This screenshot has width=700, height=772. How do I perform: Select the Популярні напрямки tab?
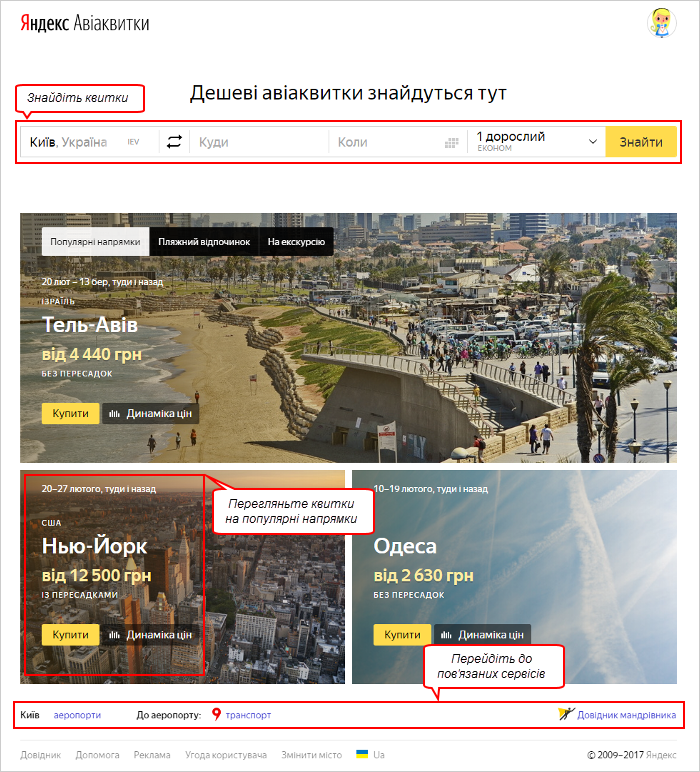pyautogui.click(x=95, y=242)
